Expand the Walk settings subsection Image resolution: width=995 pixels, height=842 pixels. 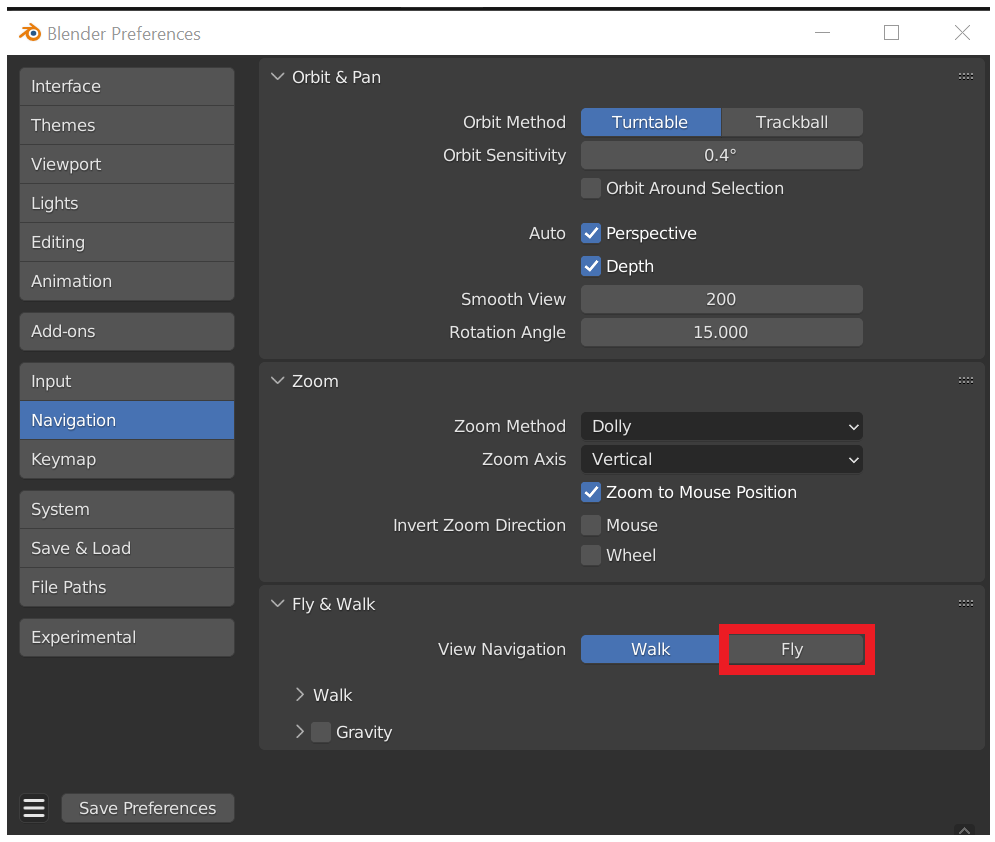point(300,694)
